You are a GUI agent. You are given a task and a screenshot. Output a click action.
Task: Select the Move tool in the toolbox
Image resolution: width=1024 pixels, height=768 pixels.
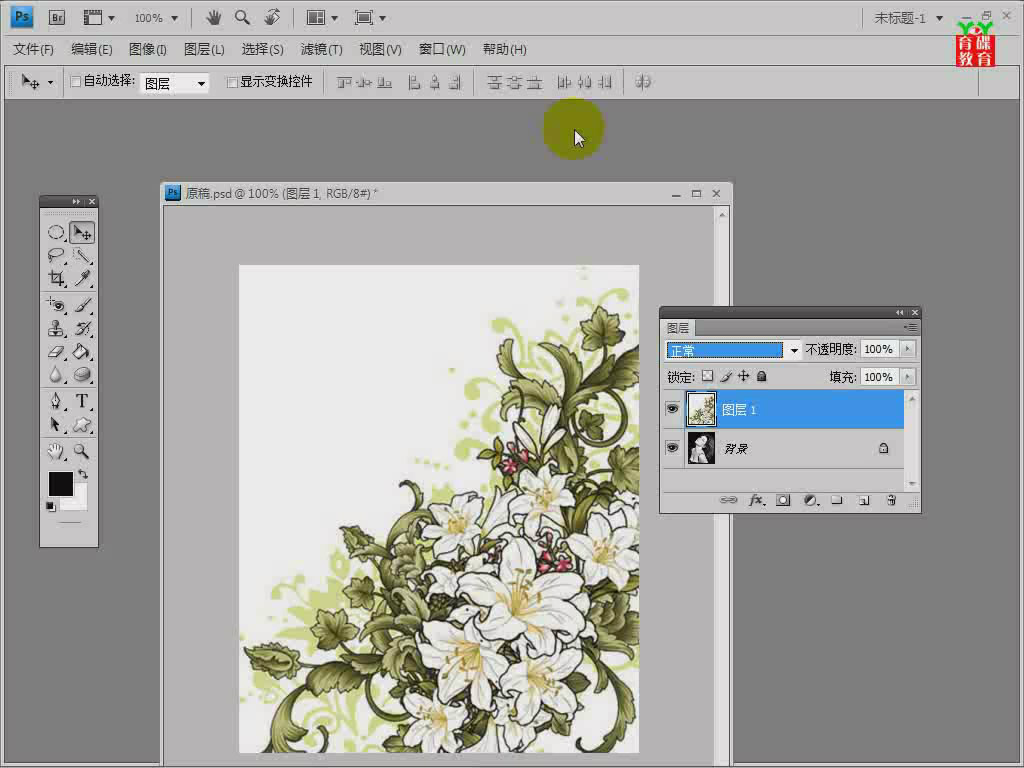82,232
